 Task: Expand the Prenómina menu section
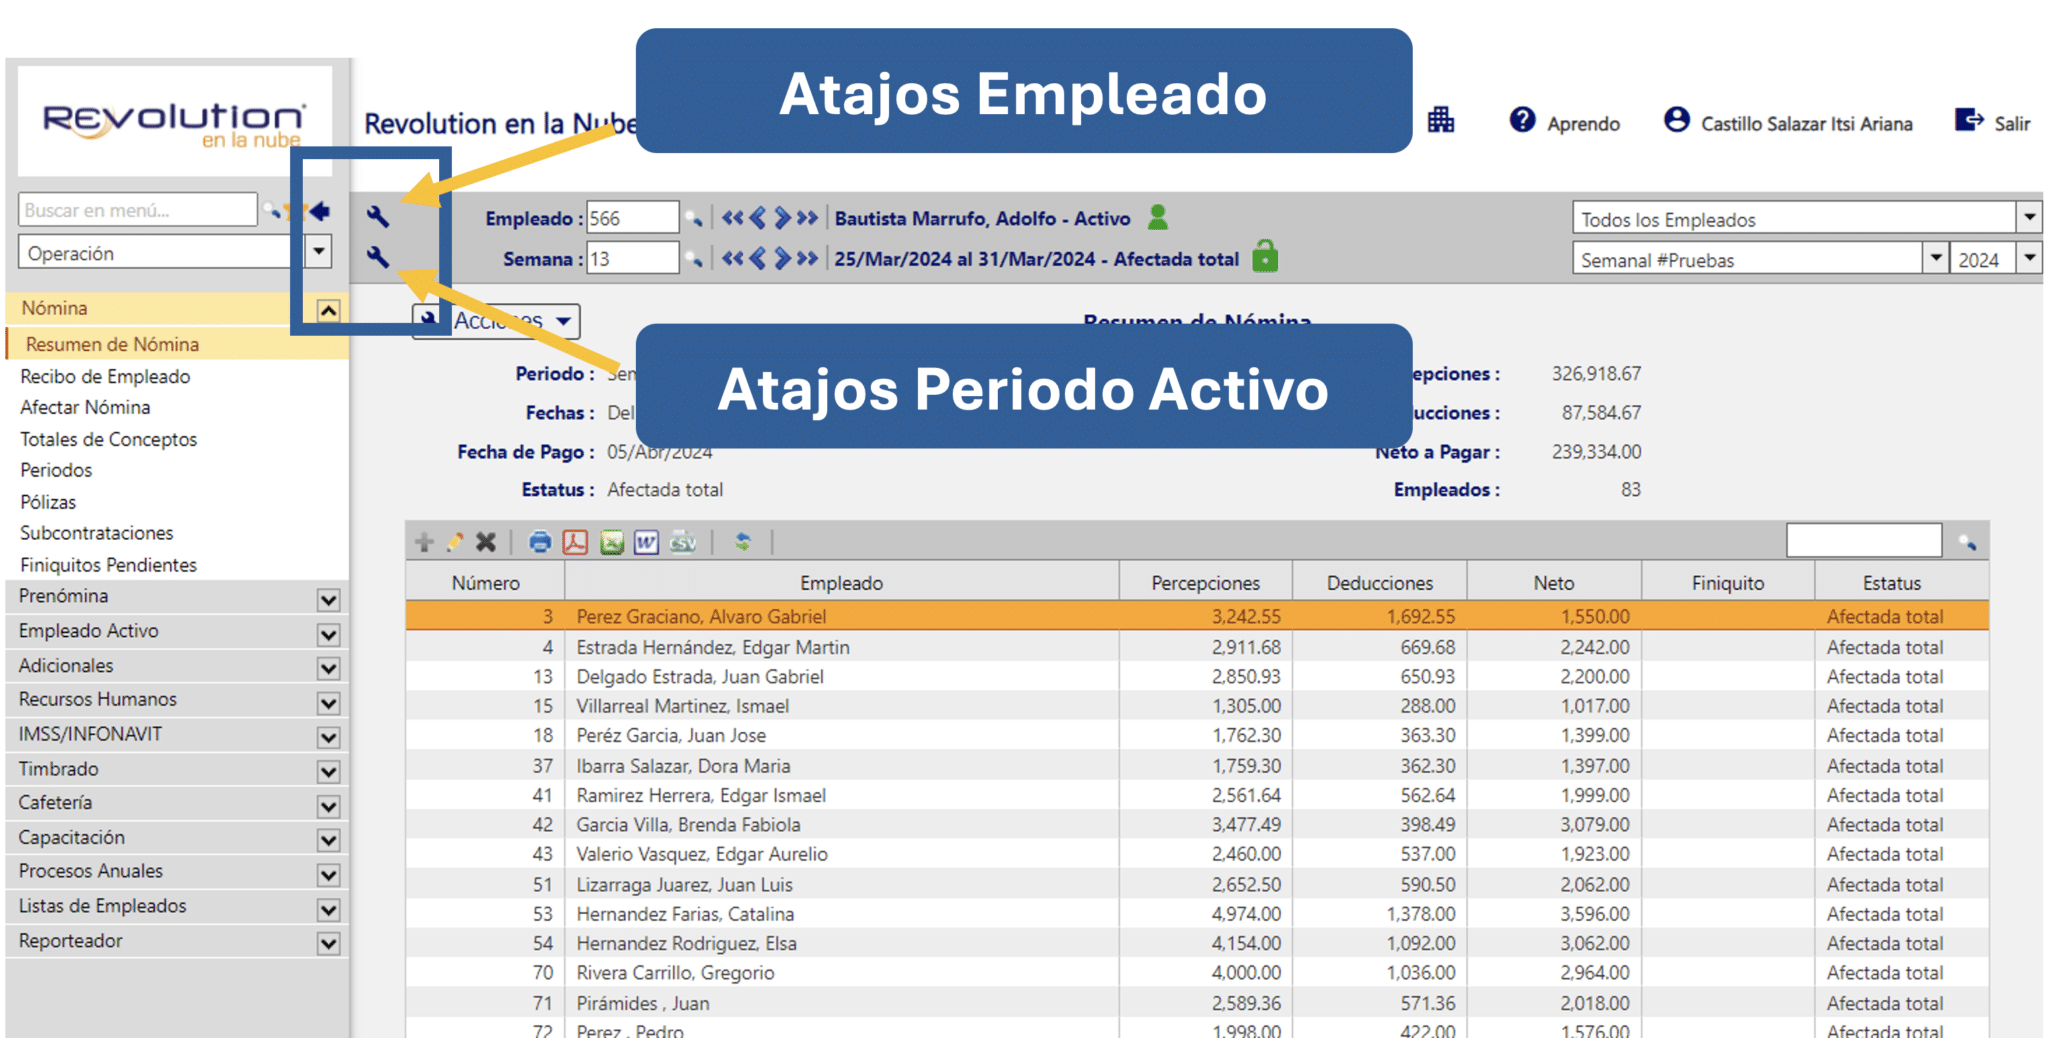328,600
